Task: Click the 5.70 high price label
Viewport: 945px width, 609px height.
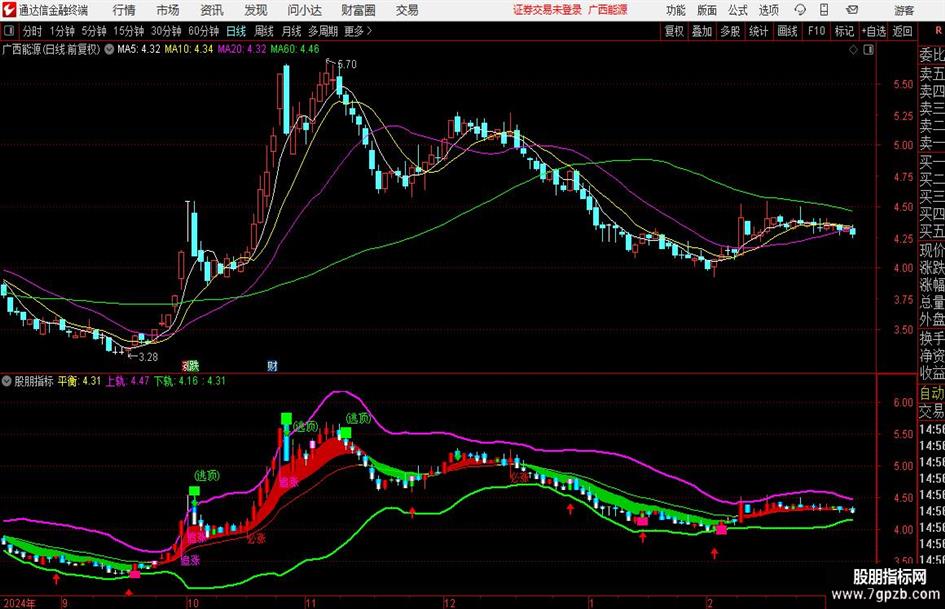Action: [347, 64]
